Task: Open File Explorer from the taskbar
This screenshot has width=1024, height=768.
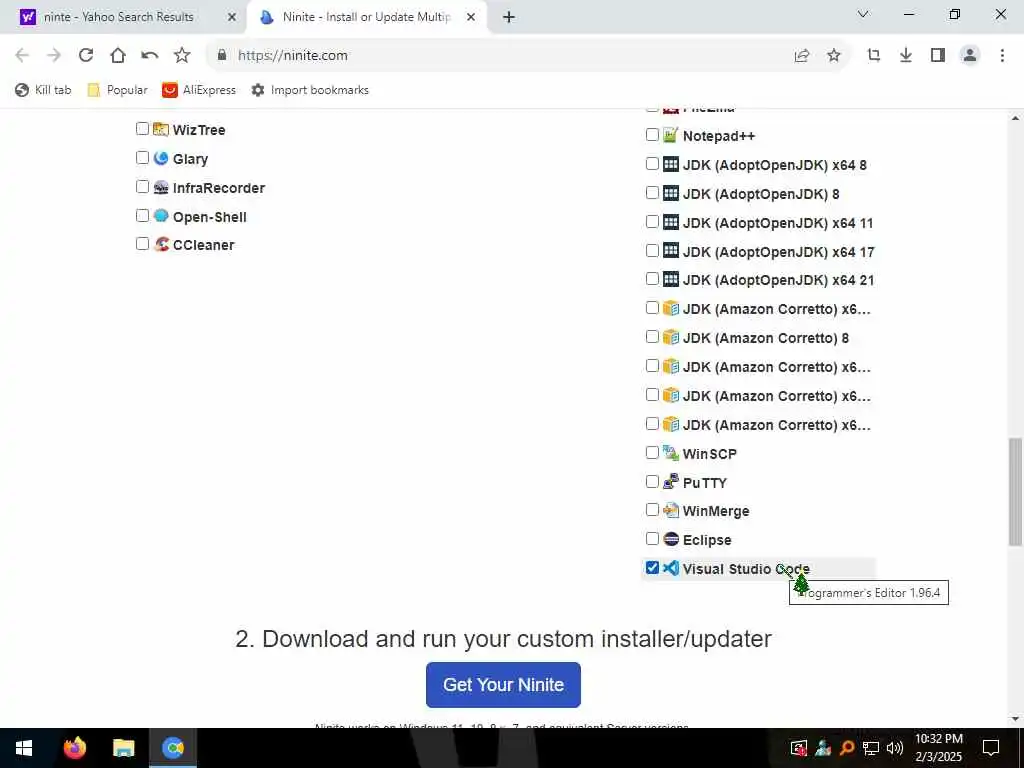Action: coord(123,748)
